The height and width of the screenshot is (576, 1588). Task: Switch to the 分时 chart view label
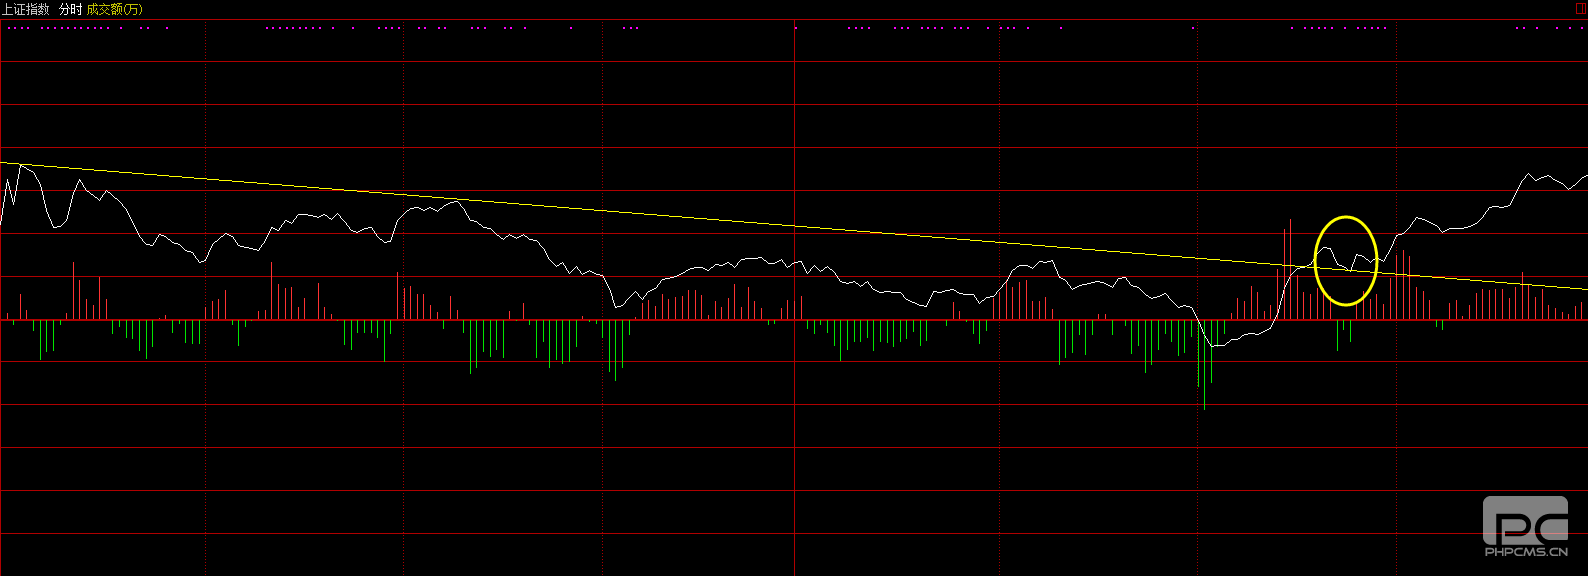(70, 9)
